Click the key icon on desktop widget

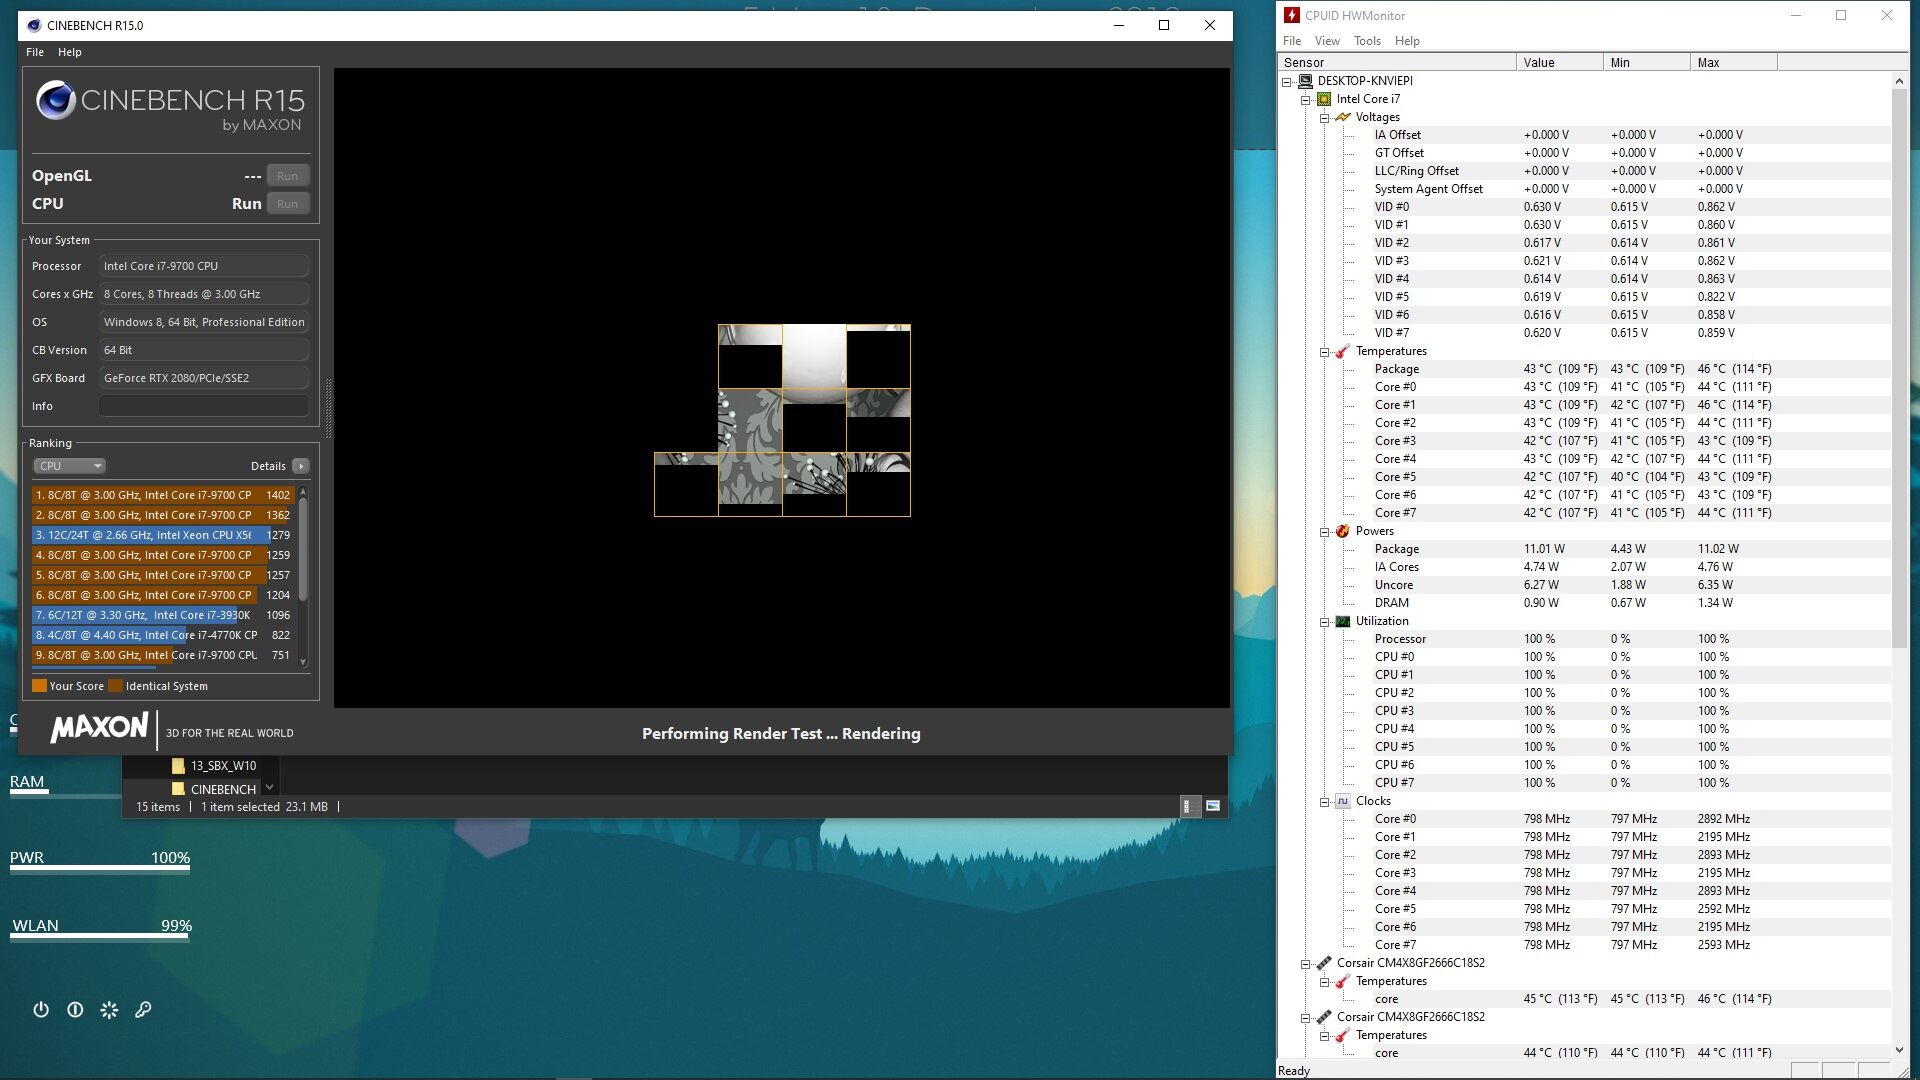click(x=143, y=1009)
